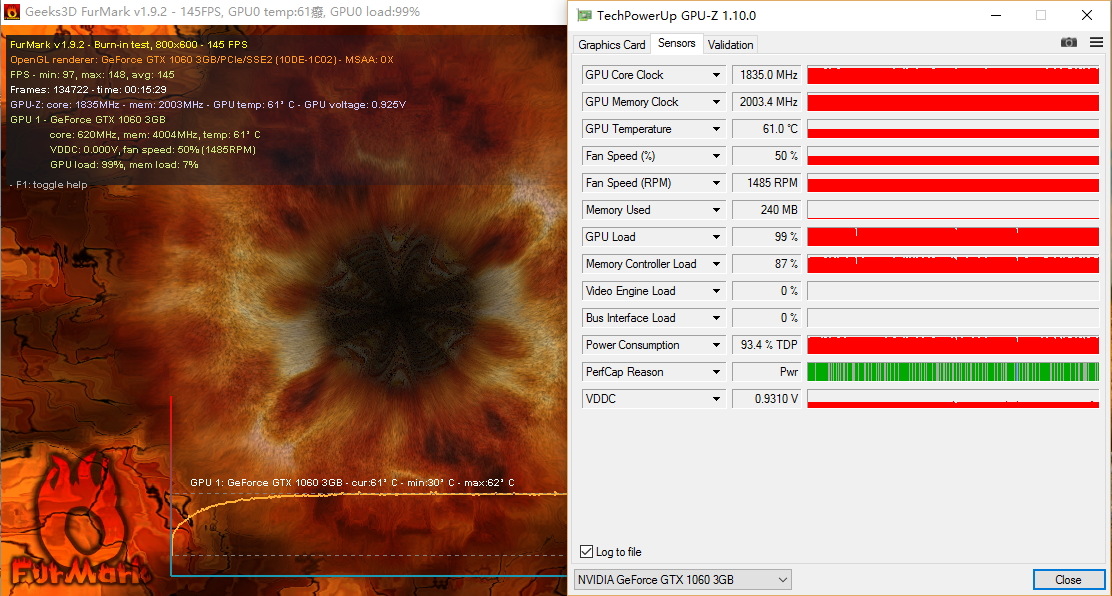Minimize the GPU-Z window
Image resolution: width=1112 pixels, height=596 pixels.
click(994, 15)
